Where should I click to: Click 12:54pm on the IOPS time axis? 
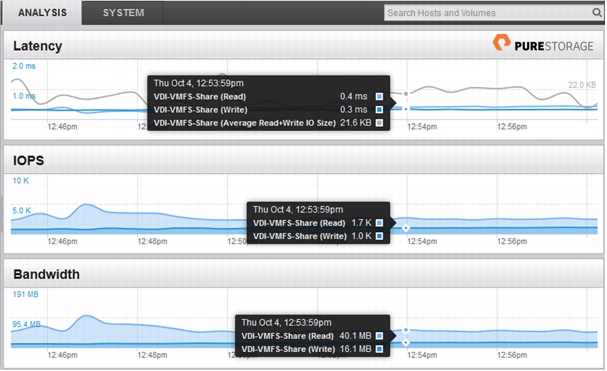[x=422, y=241]
